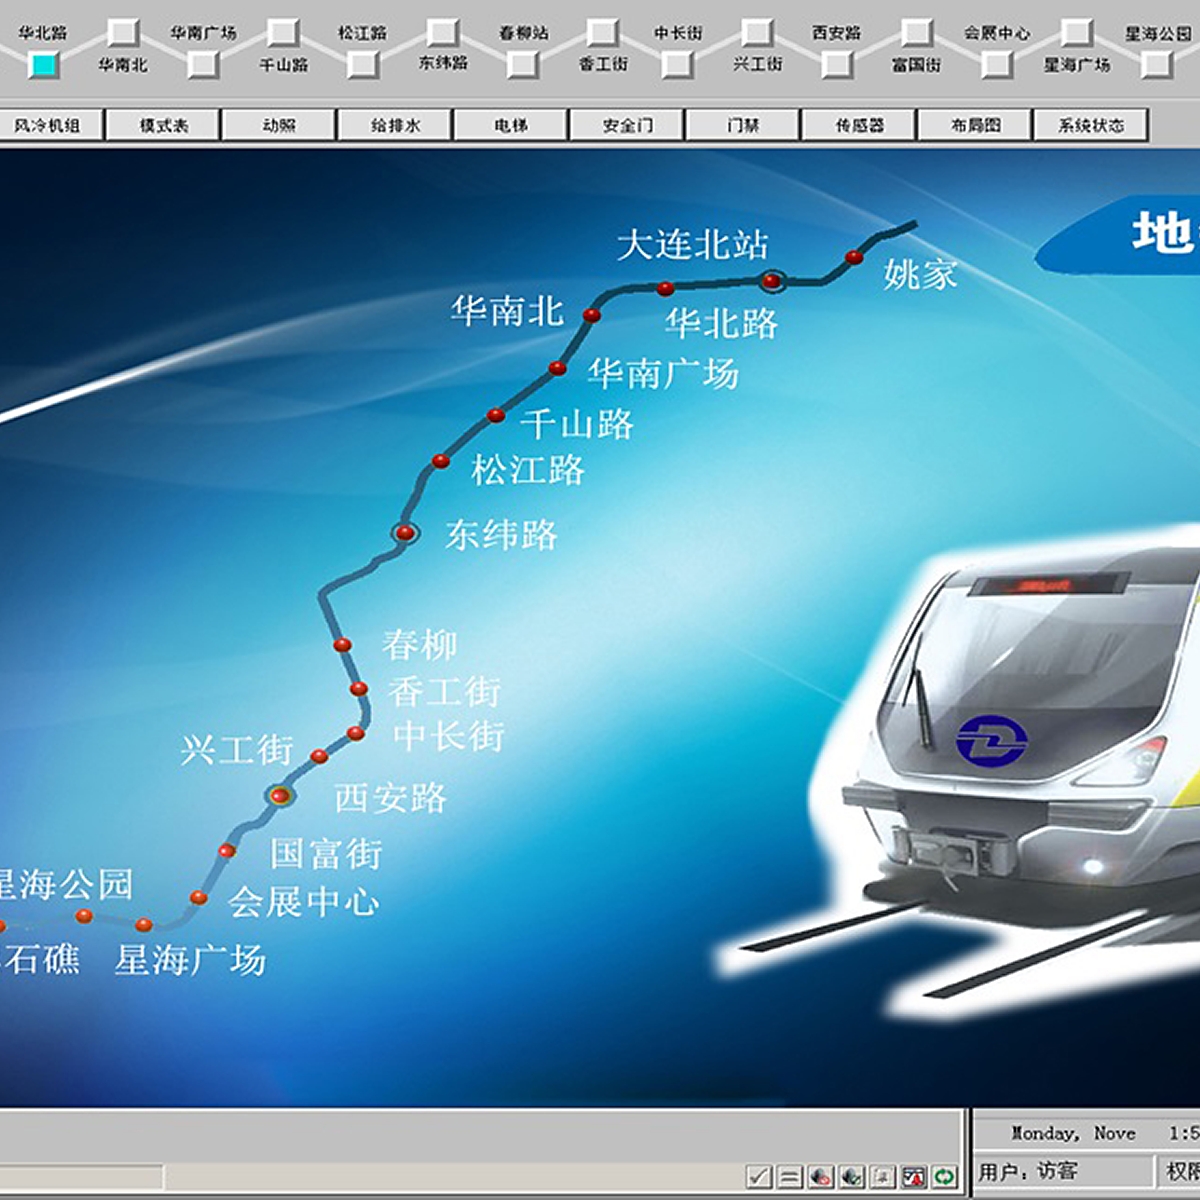The image size is (1200, 1200).
Task: Click the 兴工街 station dot on map
Action: (x=319, y=757)
